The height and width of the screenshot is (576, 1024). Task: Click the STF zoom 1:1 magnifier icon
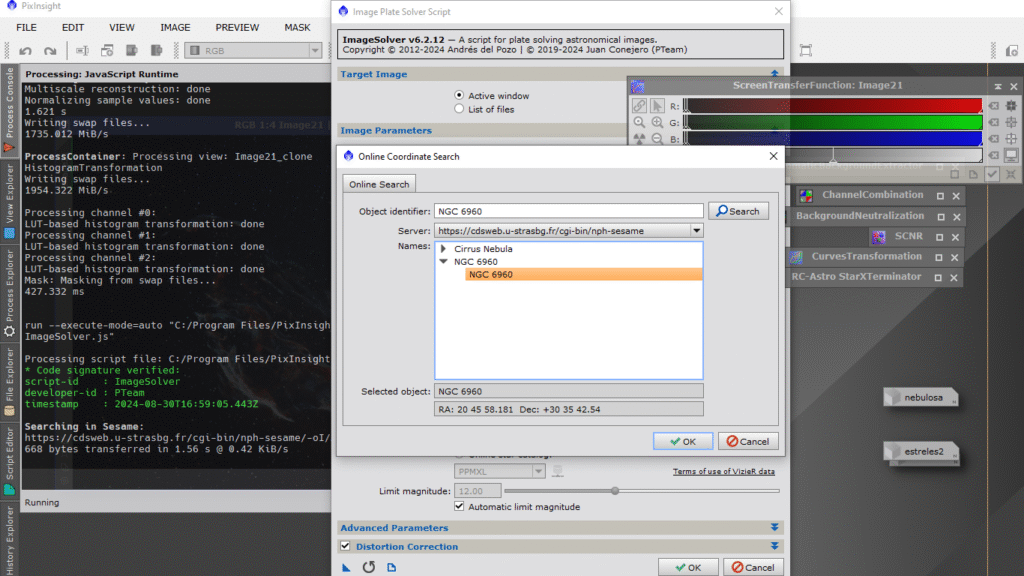(x=639, y=122)
